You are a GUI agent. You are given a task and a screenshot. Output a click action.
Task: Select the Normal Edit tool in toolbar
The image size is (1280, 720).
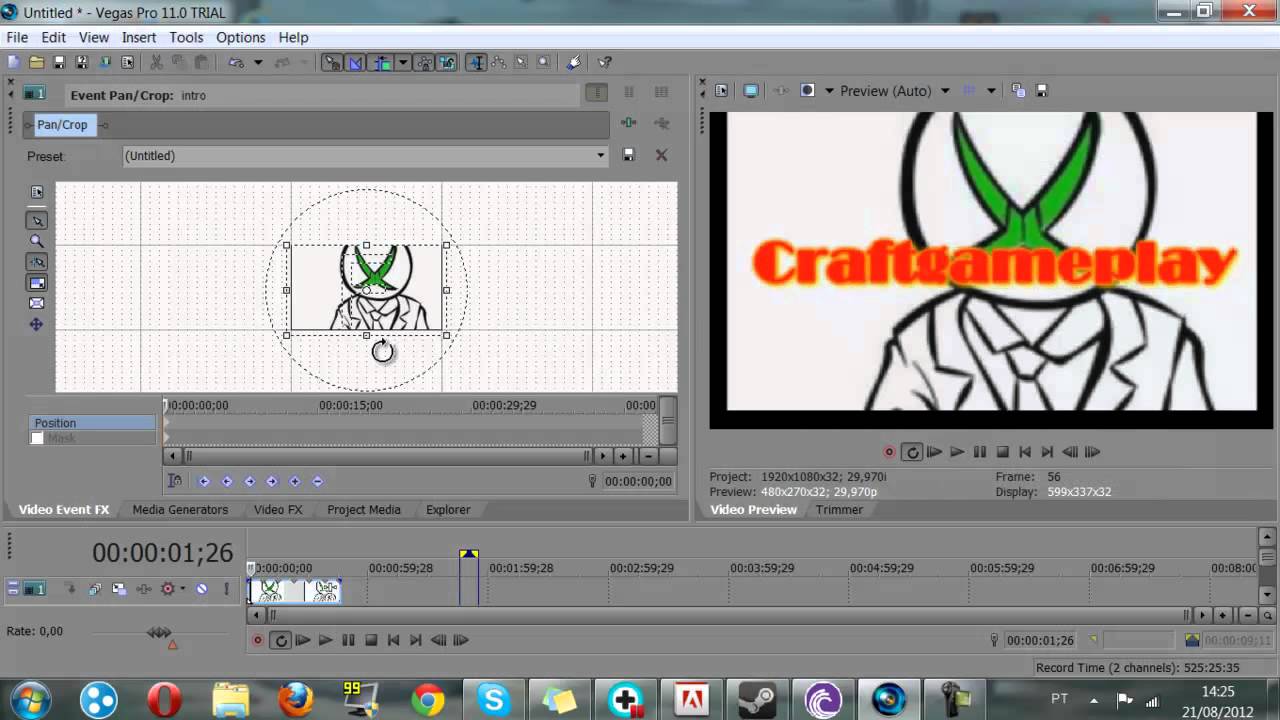(476, 62)
